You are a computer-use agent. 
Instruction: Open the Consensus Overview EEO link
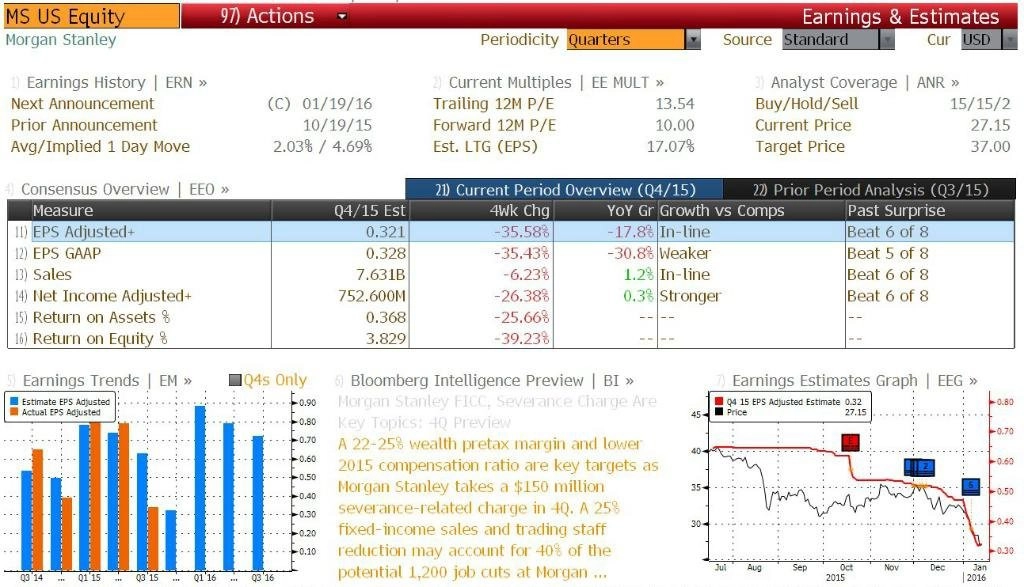[125, 189]
